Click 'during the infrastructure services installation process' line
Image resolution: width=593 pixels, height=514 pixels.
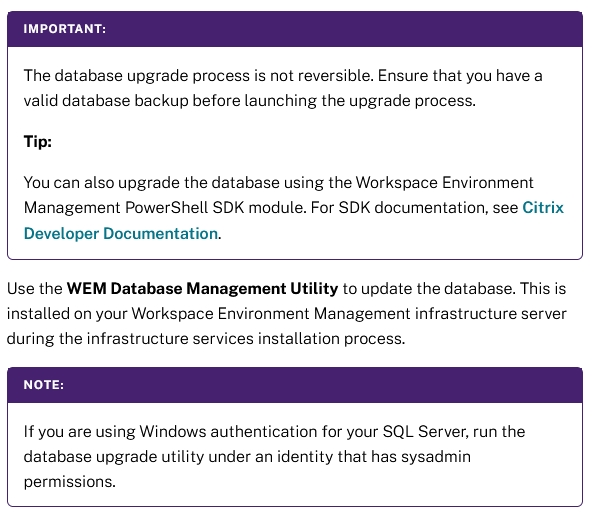click(206, 339)
